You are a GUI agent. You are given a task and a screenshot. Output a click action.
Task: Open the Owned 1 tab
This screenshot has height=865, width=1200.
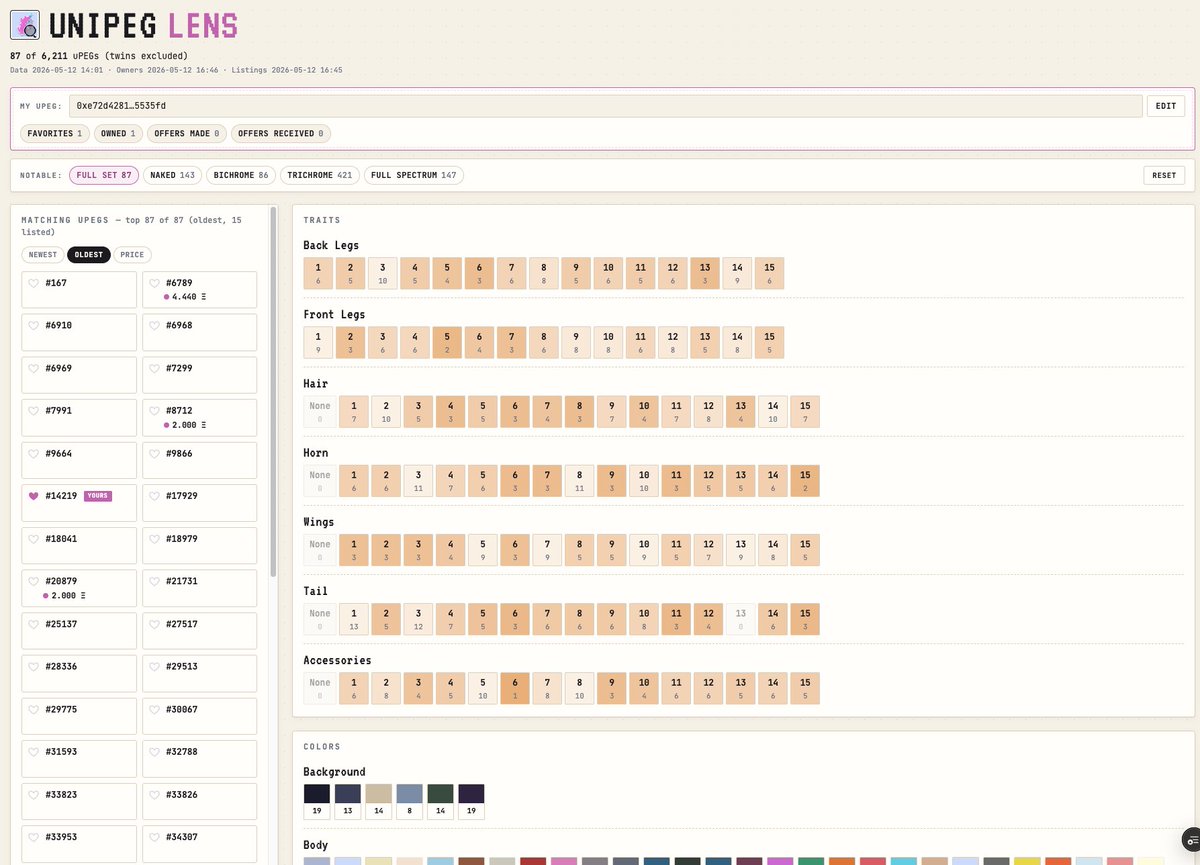(119, 133)
